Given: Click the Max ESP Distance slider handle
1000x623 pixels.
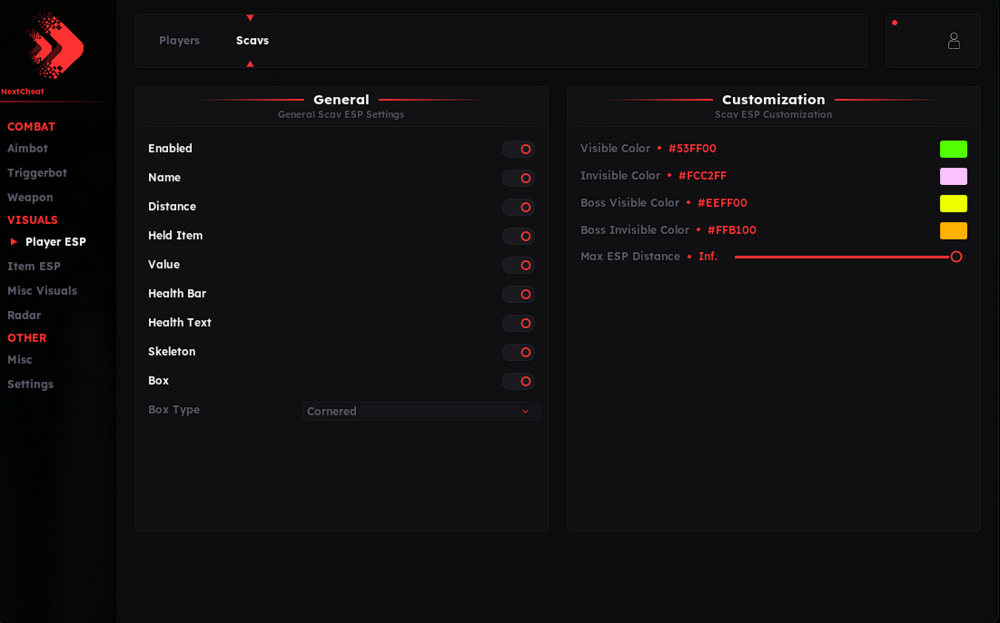Looking at the screenshot, I should click(955, 257).
